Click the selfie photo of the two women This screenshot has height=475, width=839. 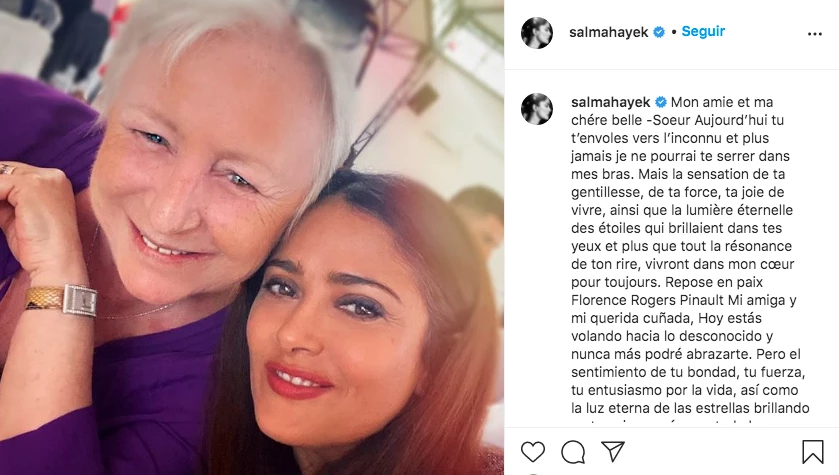click(251, 238)
